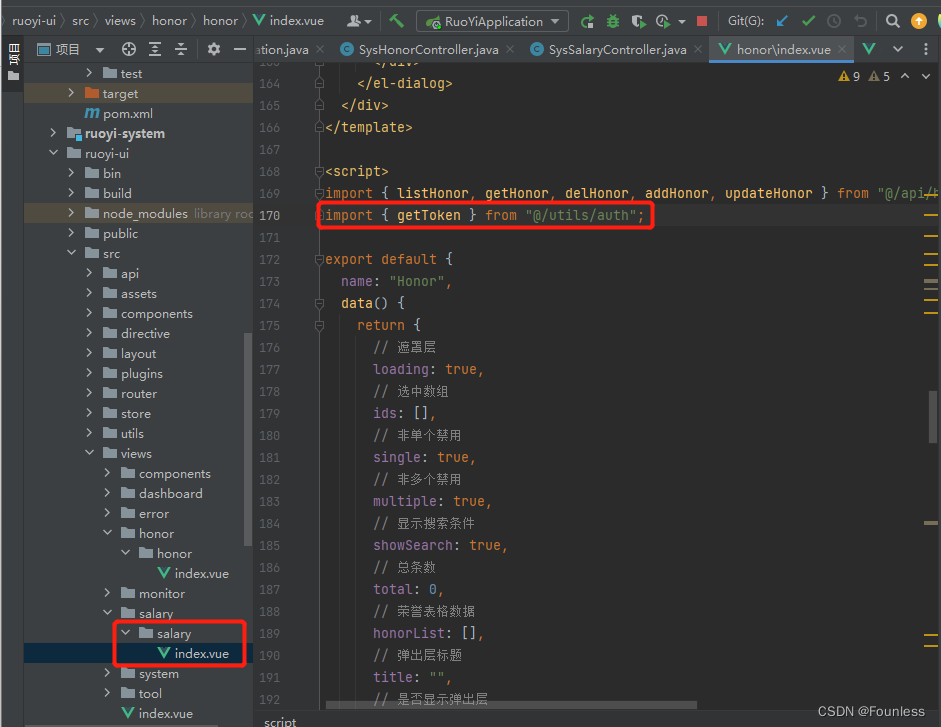Close the honor\index.vue tab

point(842,49)
